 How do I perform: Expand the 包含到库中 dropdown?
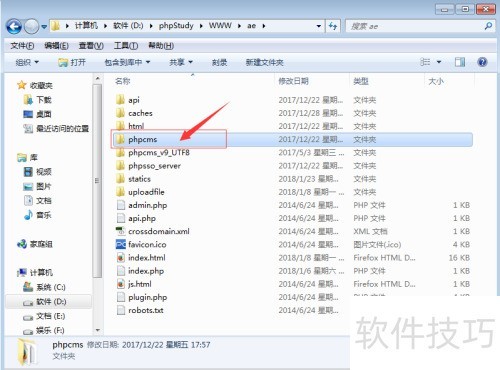pos(127,62)
